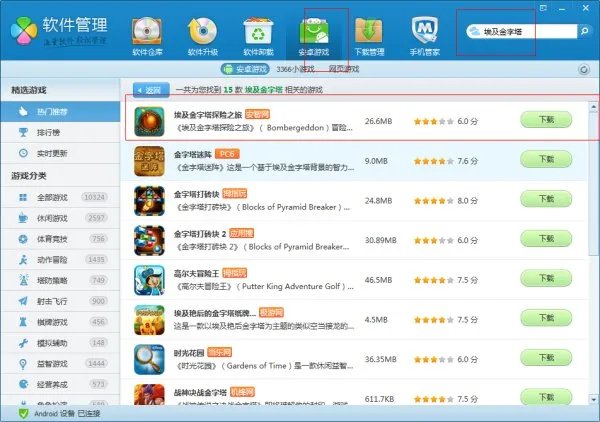
Task: Click the results list scroll-down arrow
Action: coord(593,399)
